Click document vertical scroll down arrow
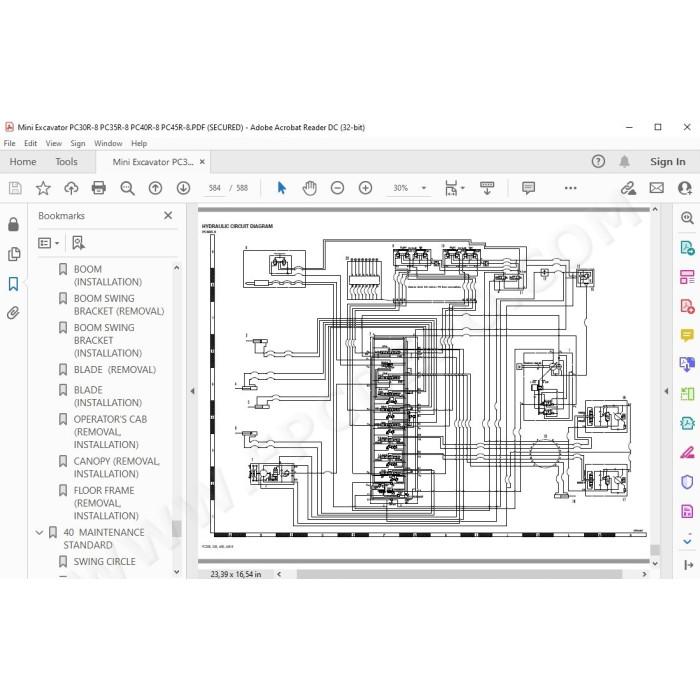 pyautogui.click(x=654, y=564)
